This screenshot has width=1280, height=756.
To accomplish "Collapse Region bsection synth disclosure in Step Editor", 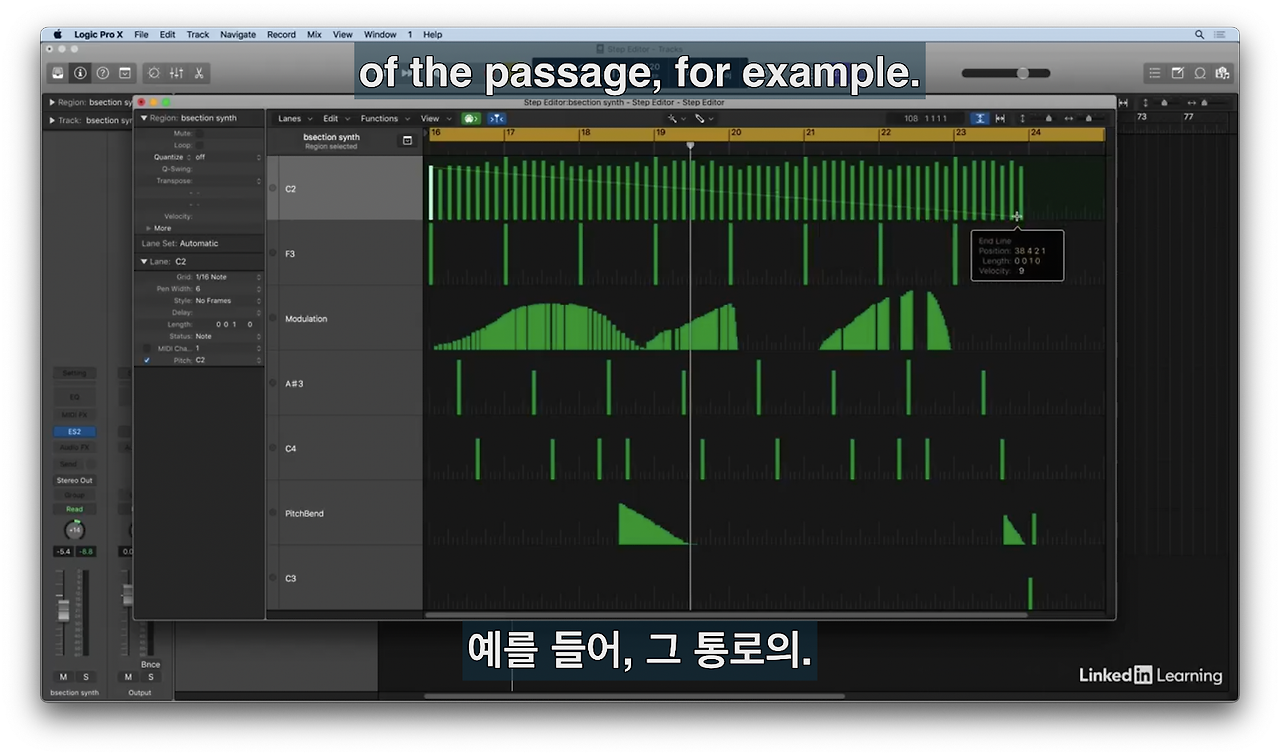I will (x=144, y=118).
